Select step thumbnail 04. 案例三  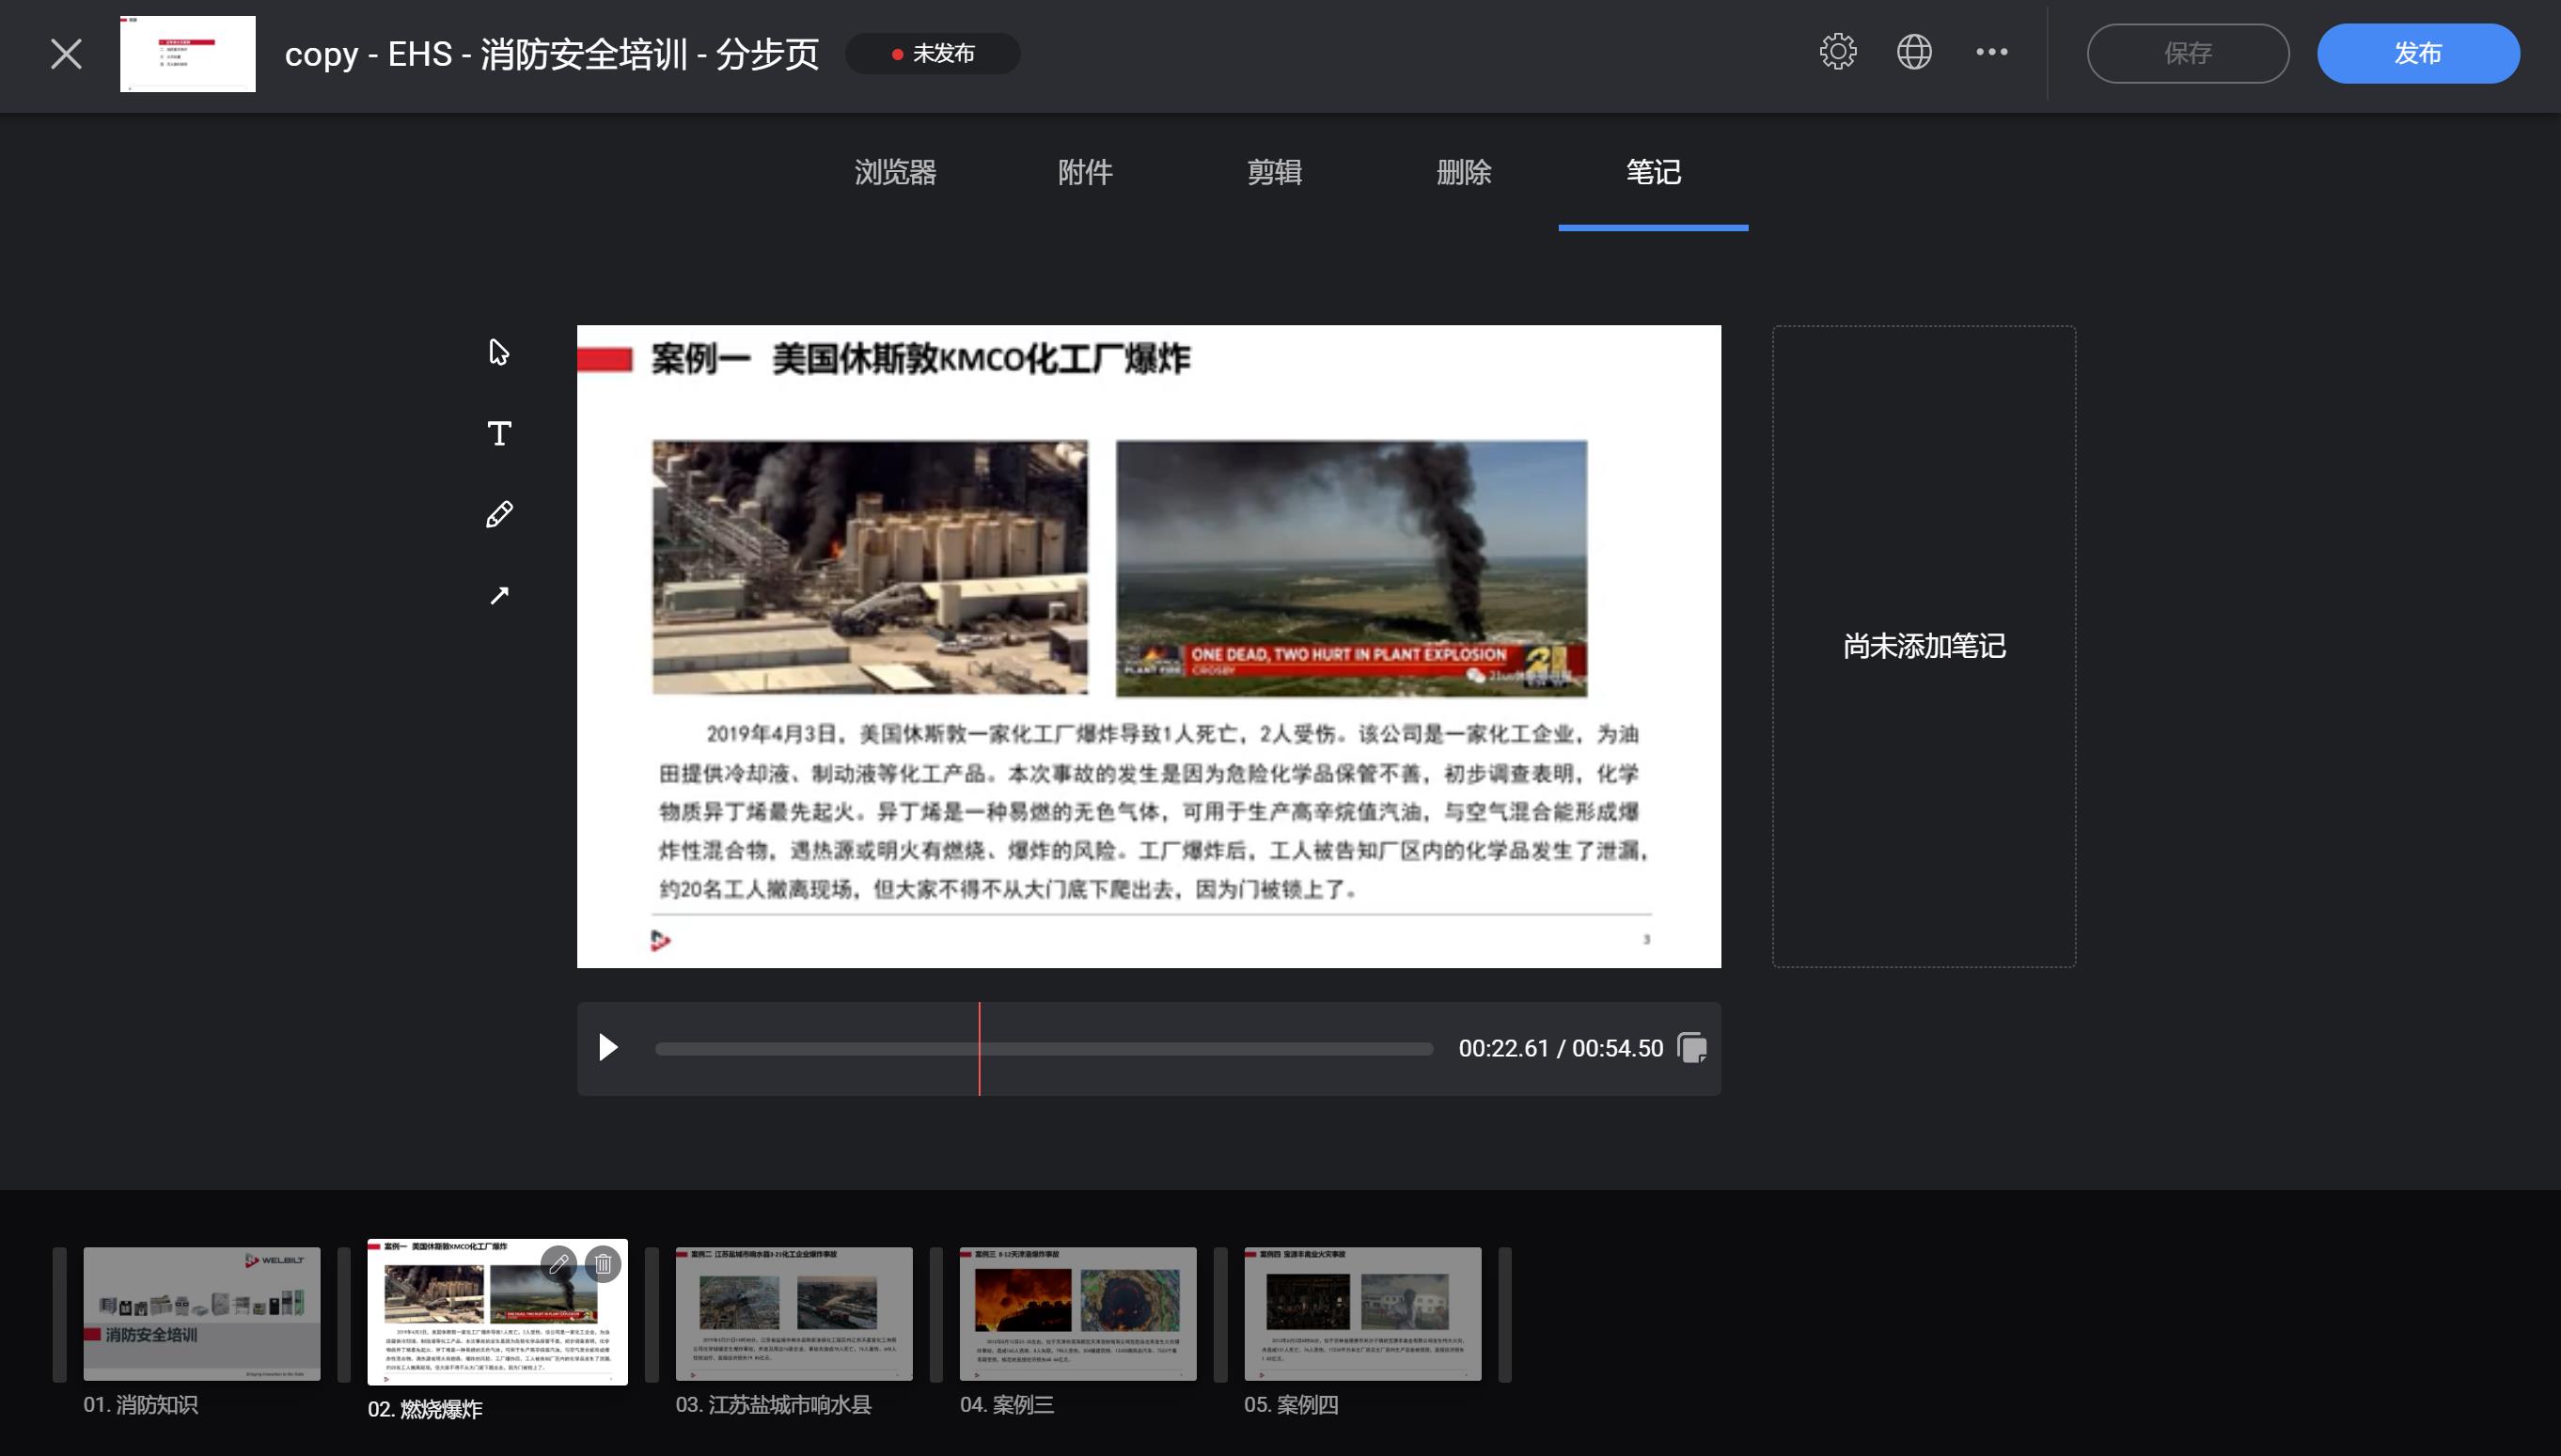click(x=1078, y=1313)
